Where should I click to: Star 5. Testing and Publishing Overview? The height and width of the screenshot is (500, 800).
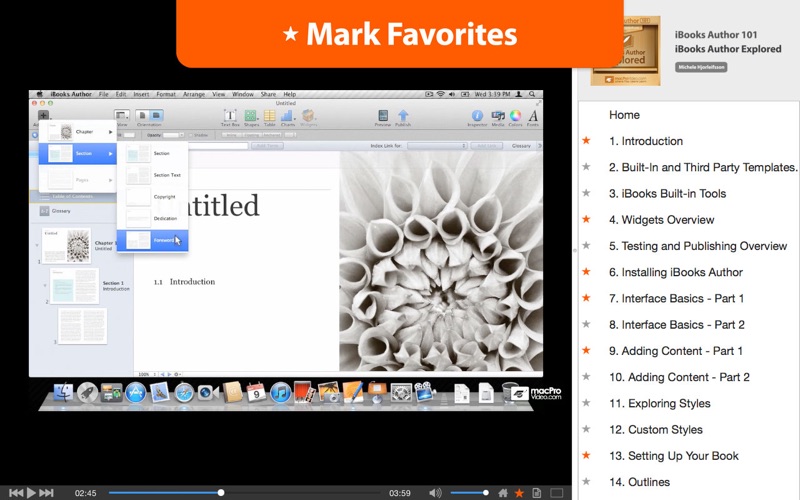(587, 245)
